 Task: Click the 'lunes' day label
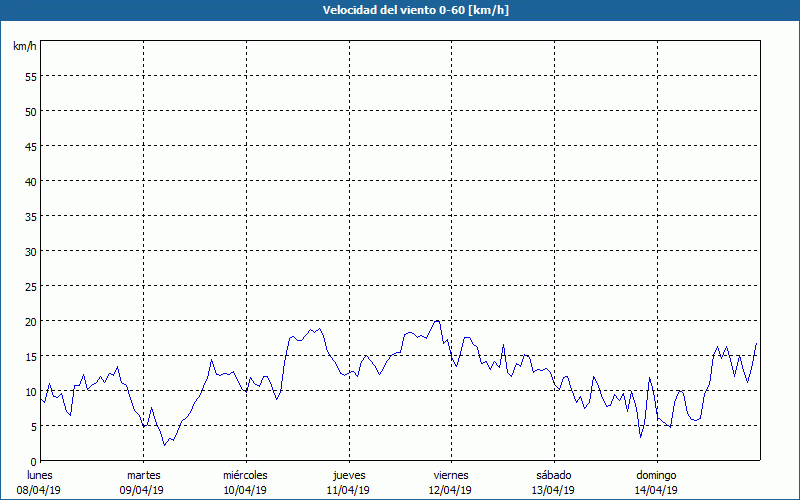pyautogui.click(x=40, y=475)
